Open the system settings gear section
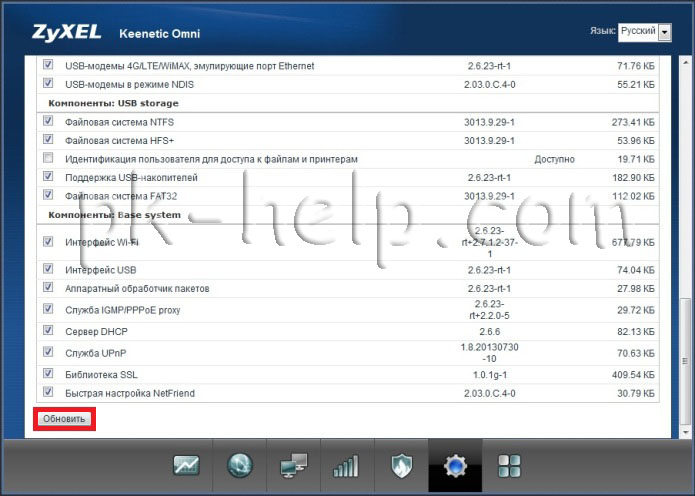This screenshot has height=496, width=695. (455, 466)
